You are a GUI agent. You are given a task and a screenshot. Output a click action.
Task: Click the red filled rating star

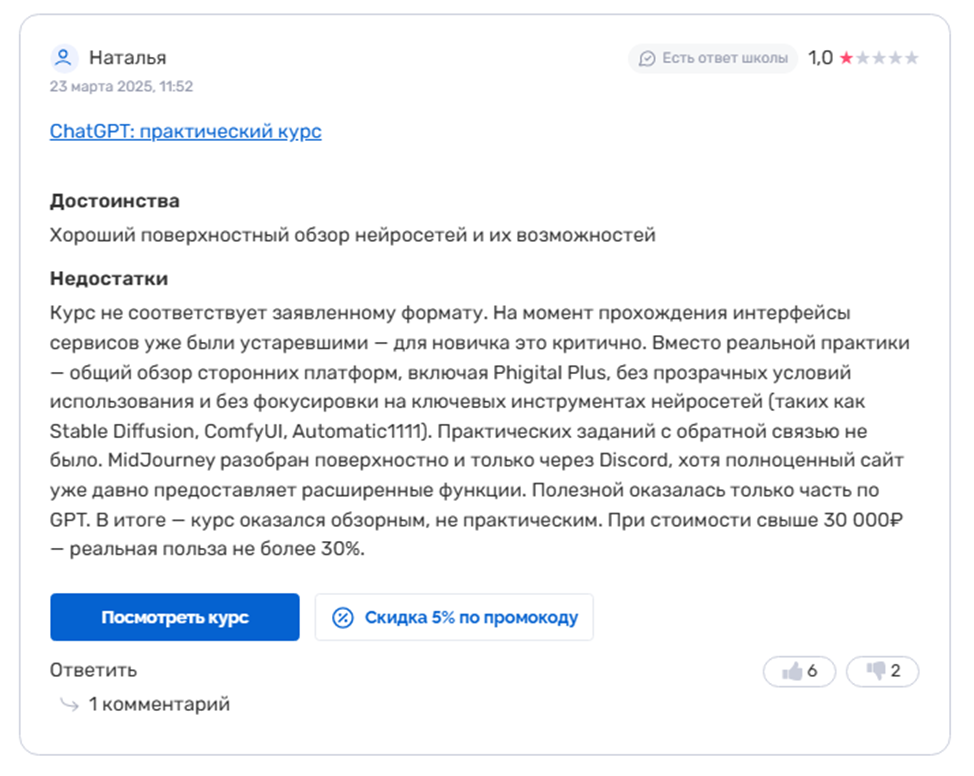(847, 58)
